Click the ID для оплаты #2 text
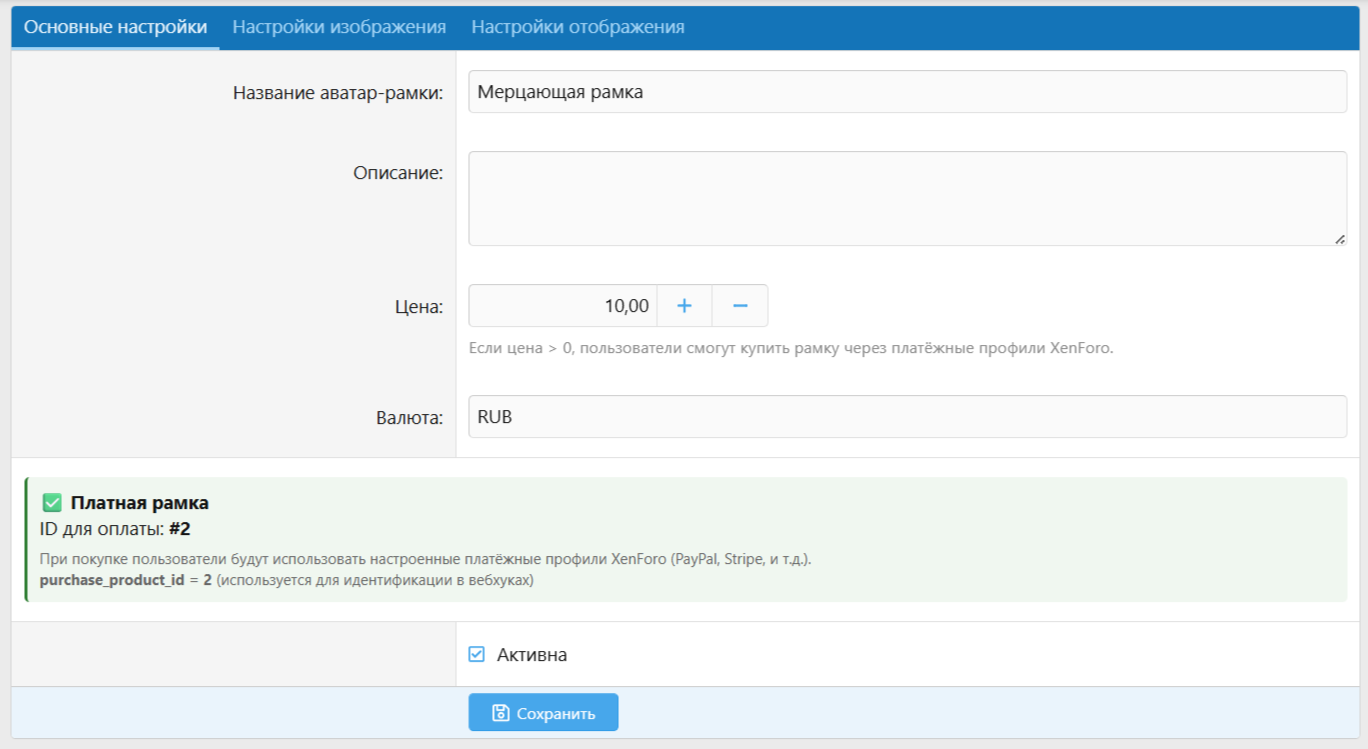Image resolution: width=1368 pixels, height=749 pixels. (x=115, y=529)
